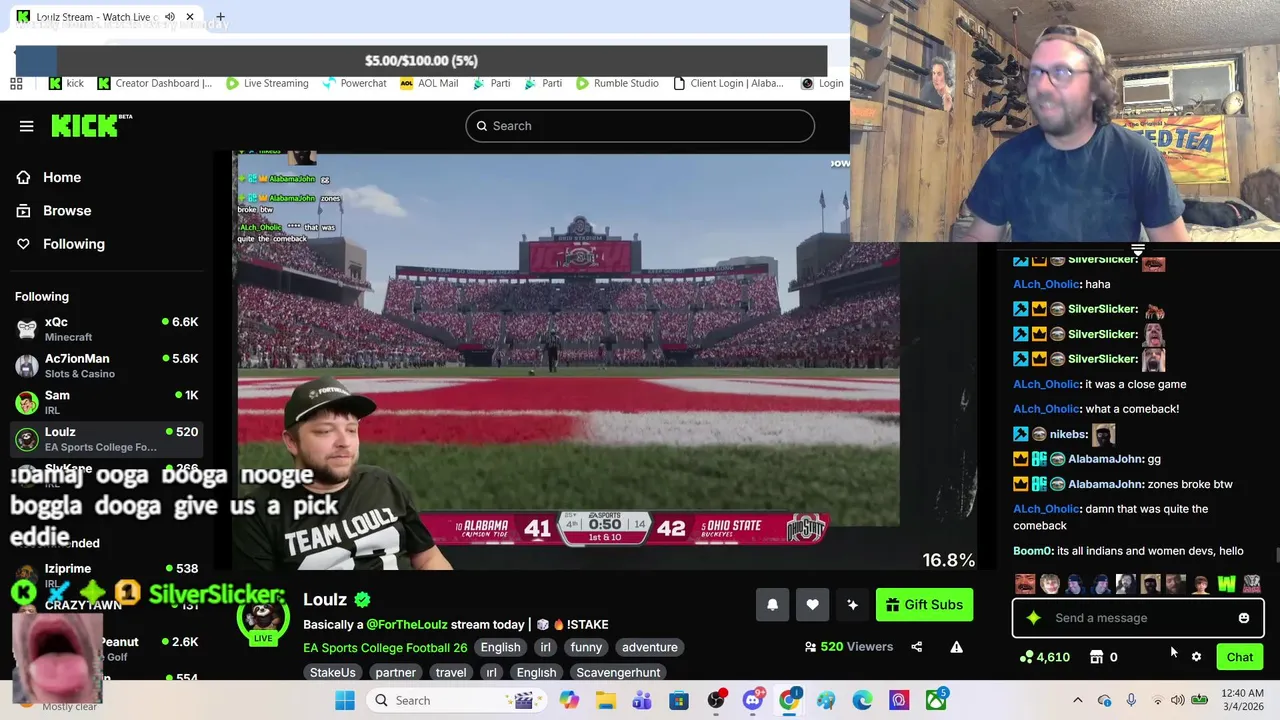Open Creator Dashboard bookmark

pos(154,83)
